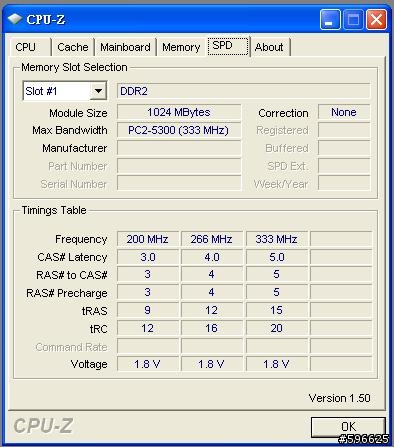394x447 pixels.
Task: Click the SPD tab
Action: (228, 46)
